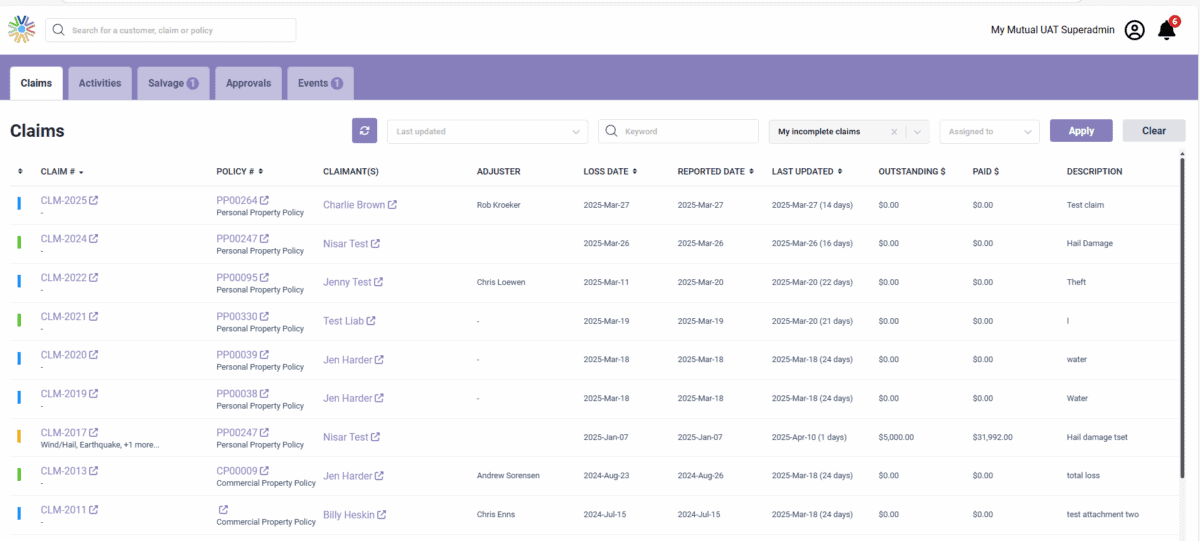
Task: Switch to the Claims tab
Action: tap(36, 83)
